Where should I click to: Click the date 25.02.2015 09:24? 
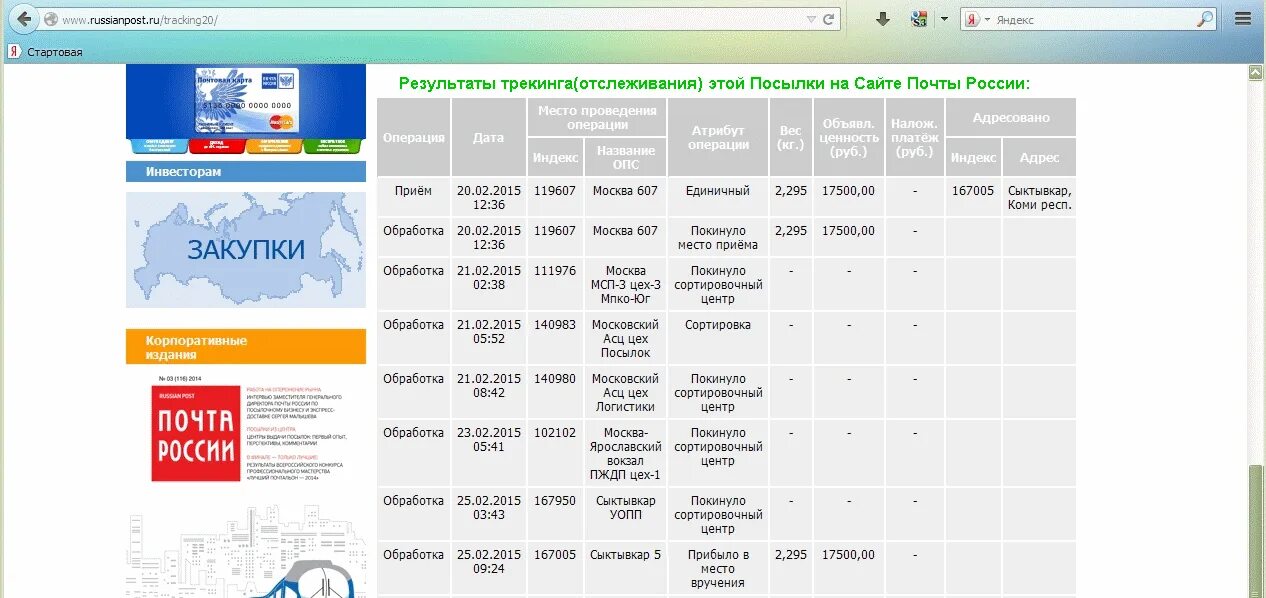tap(488, 568)
